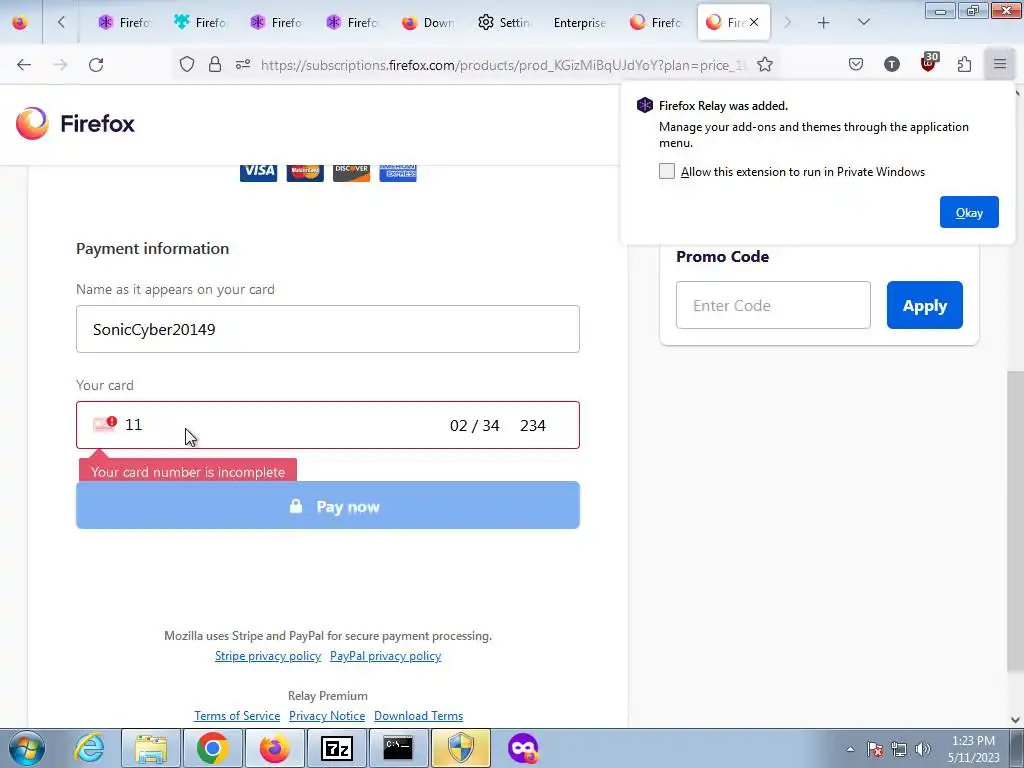1024x768 pixels.
Task: Open the volume speaker tray icon
Action: click(923, 749)
